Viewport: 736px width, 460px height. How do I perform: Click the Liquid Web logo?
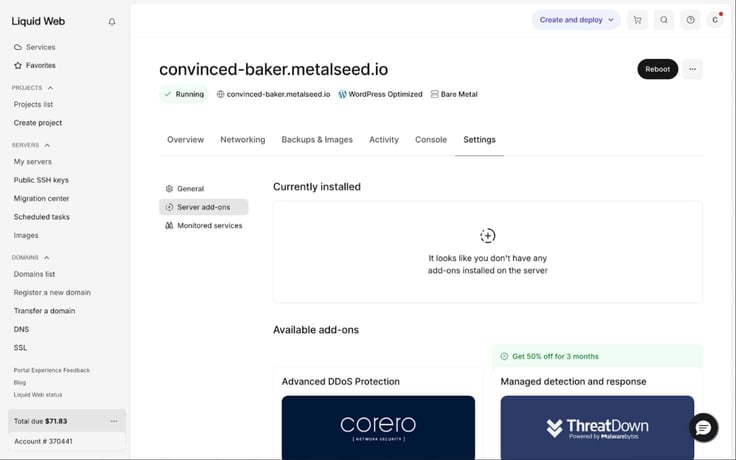pos(38,21)
